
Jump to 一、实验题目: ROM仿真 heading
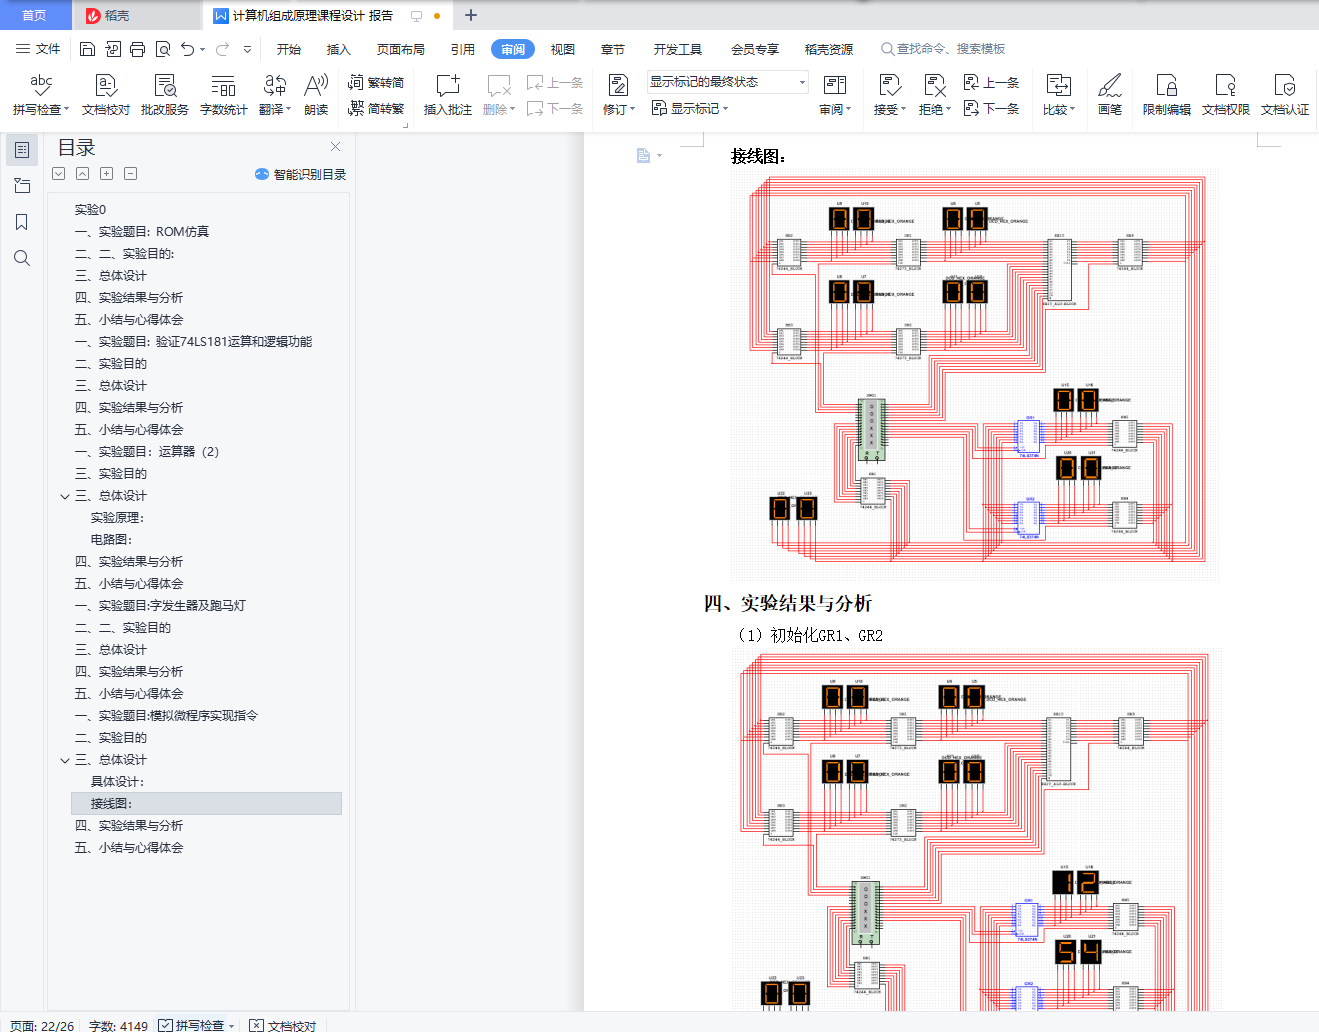[142, 232]
